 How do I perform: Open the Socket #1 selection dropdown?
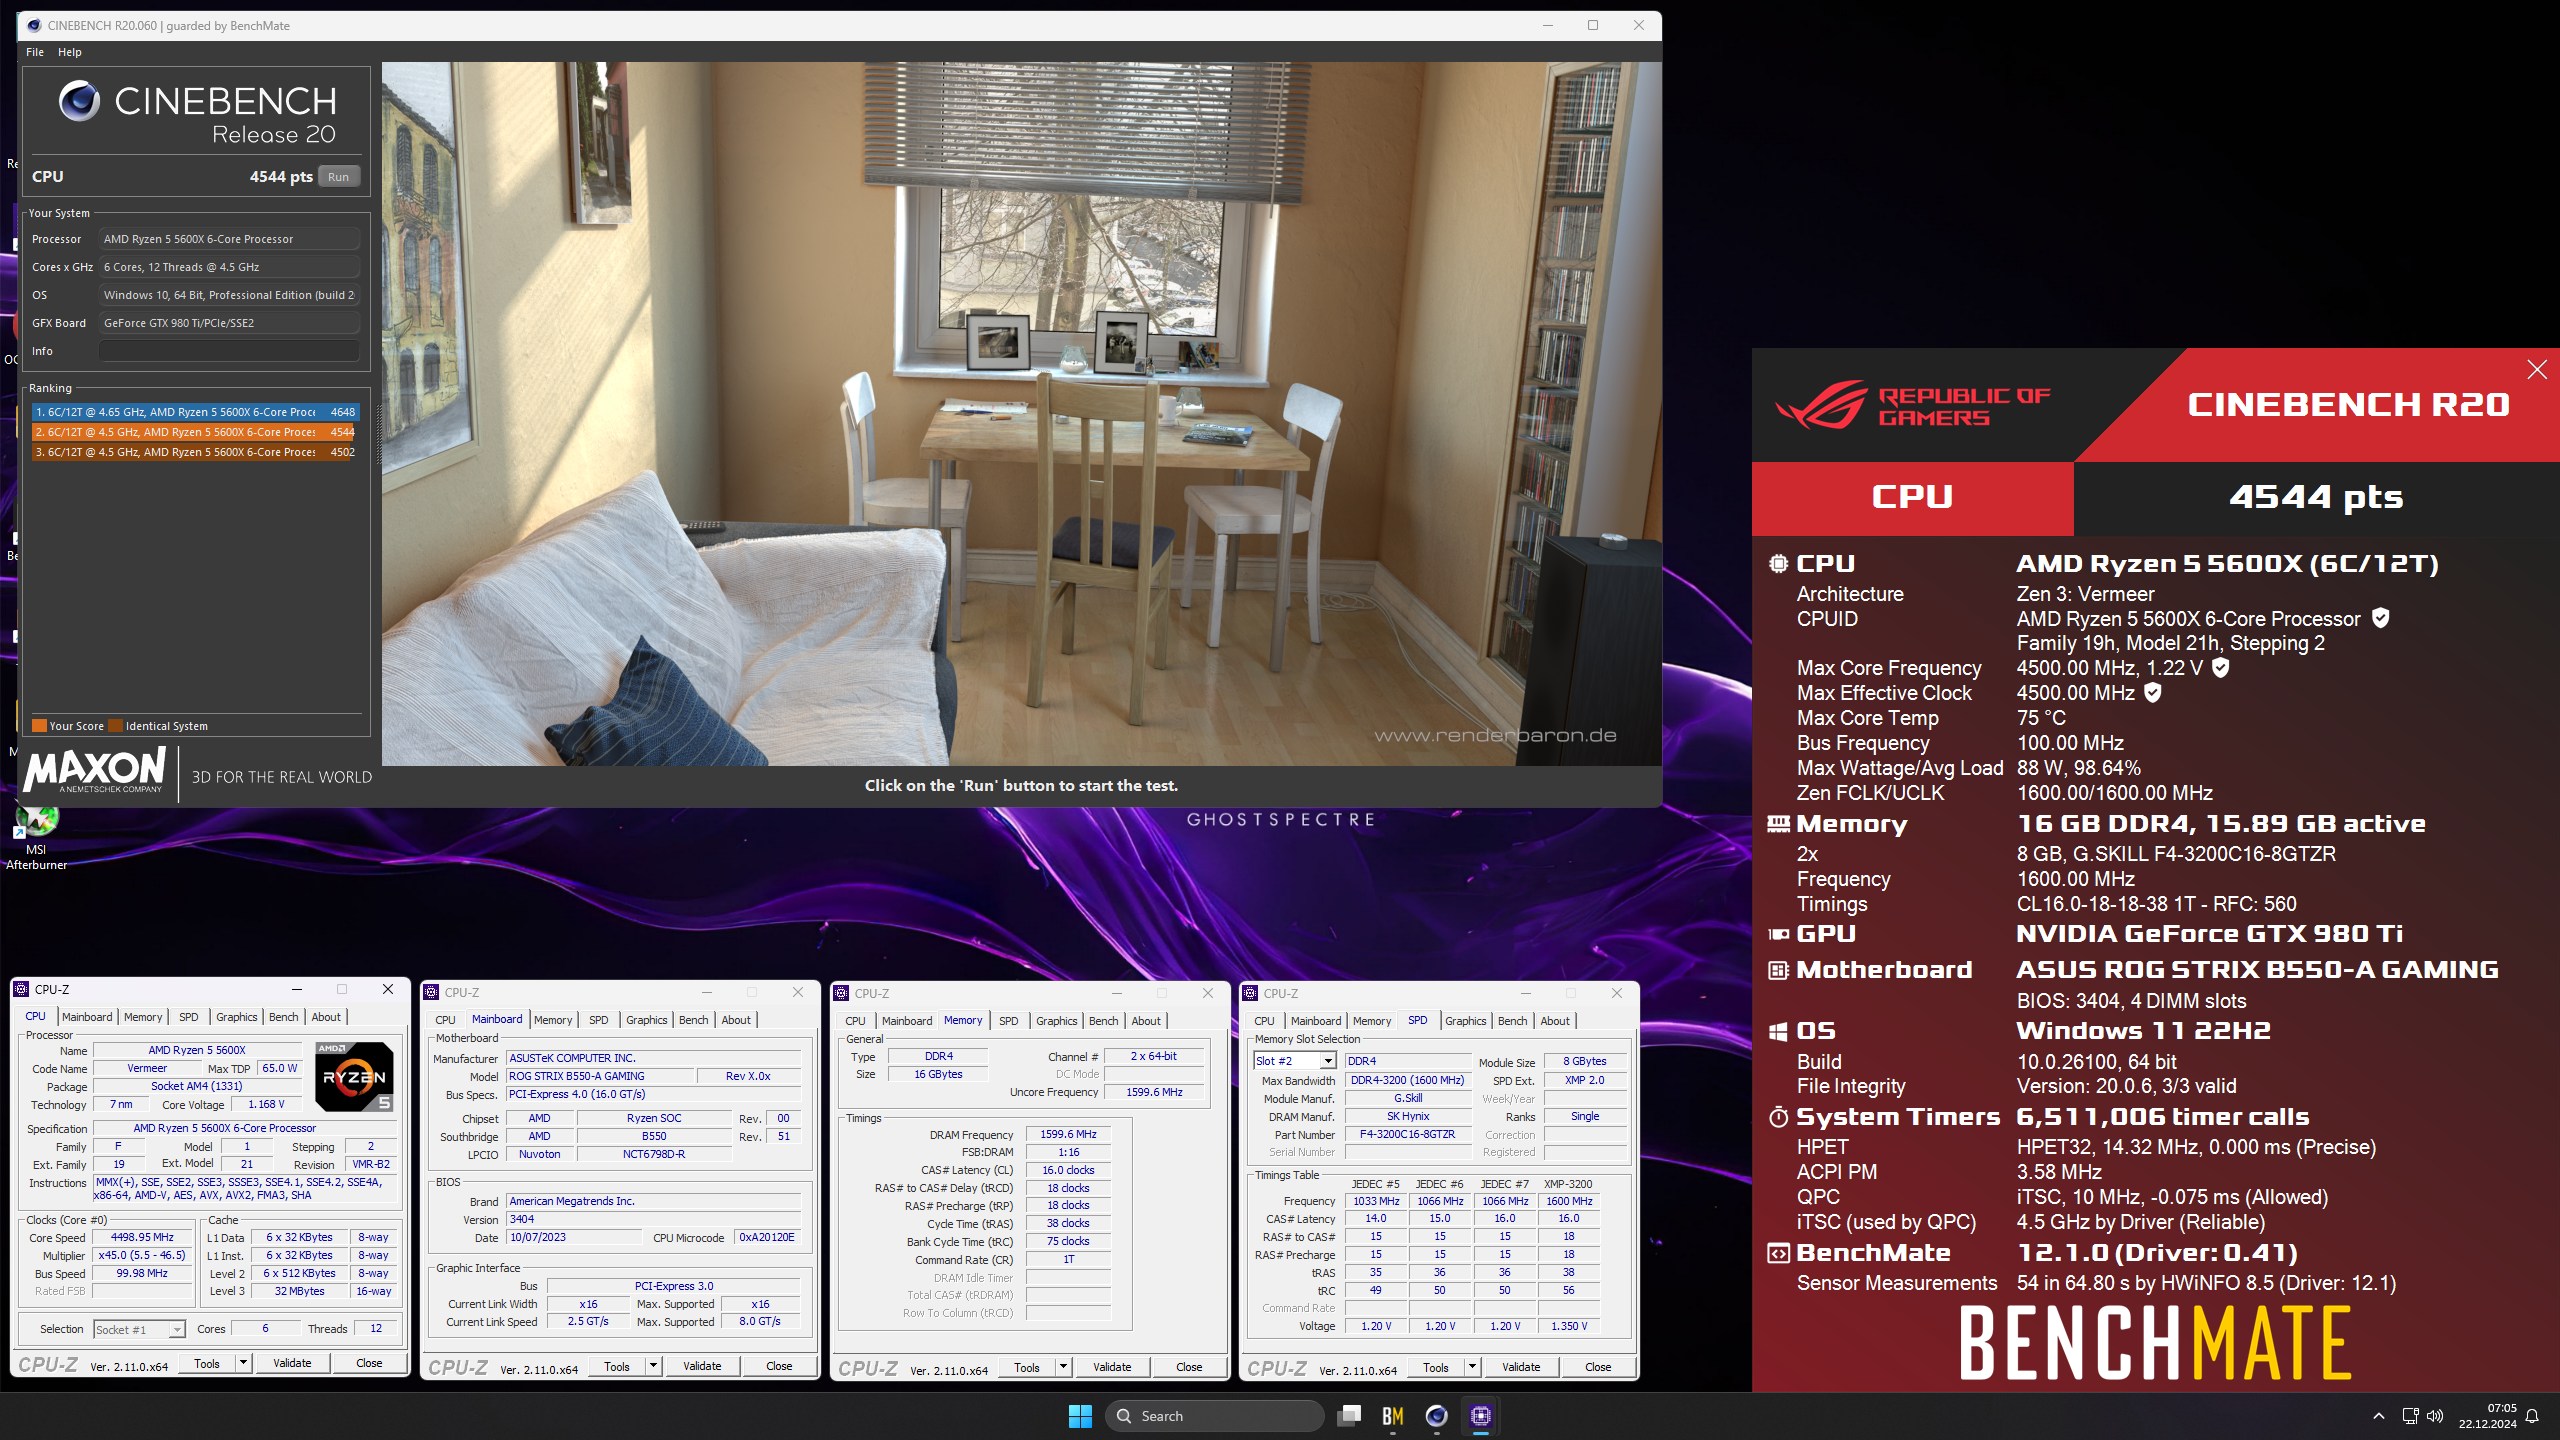click(139, 1329)
